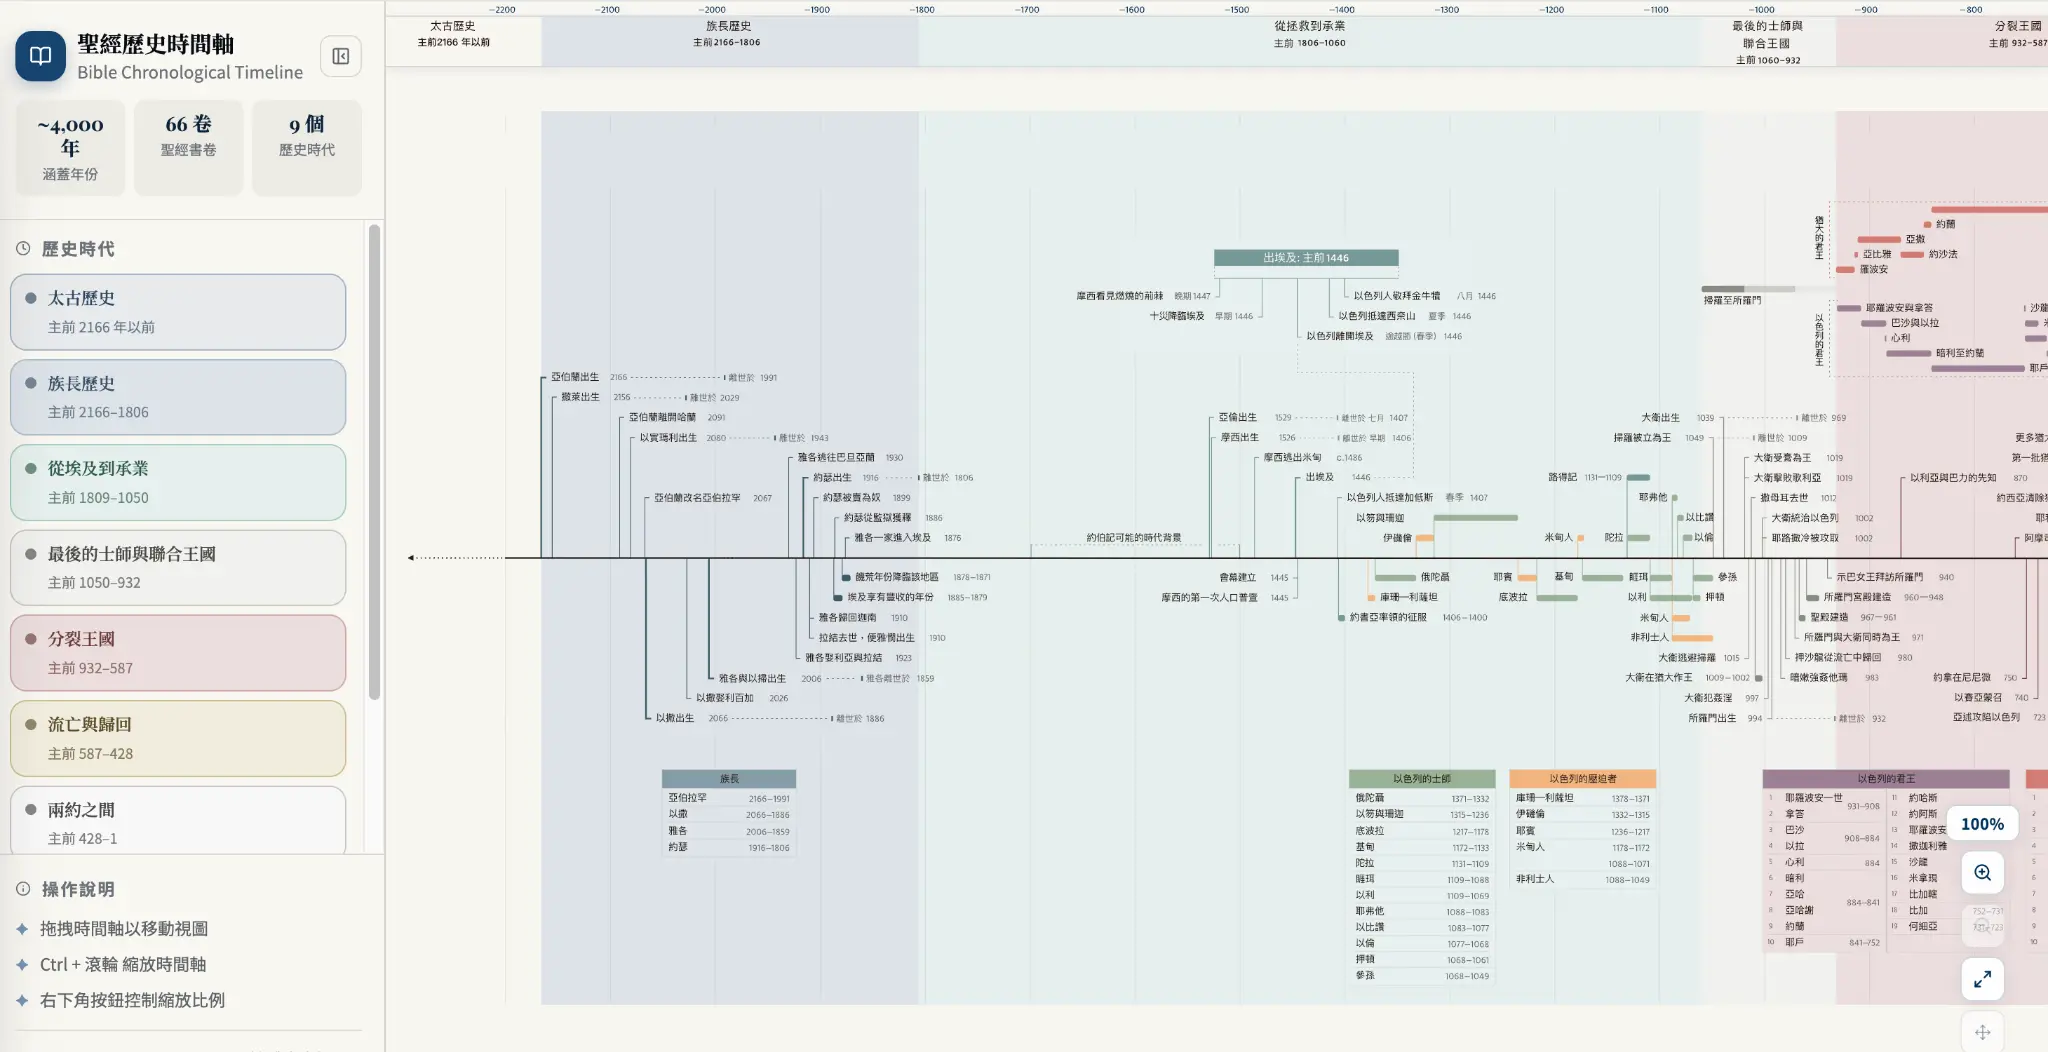Click the info icon beside 操作說明
Image resolution: width=2048 pixels, height=1052 pixels.
point(23,888)
